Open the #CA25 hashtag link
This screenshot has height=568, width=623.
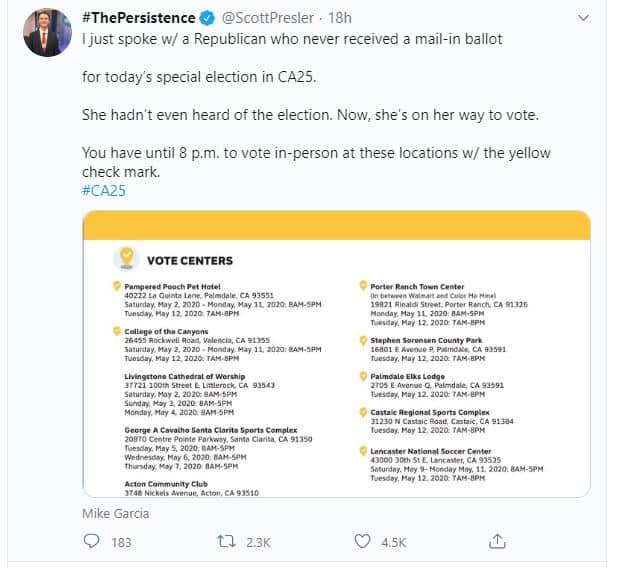(103, 190)
